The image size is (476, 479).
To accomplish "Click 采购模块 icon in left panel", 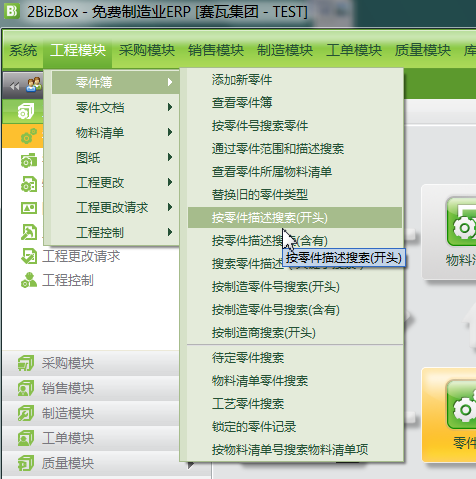I will 26,363.
